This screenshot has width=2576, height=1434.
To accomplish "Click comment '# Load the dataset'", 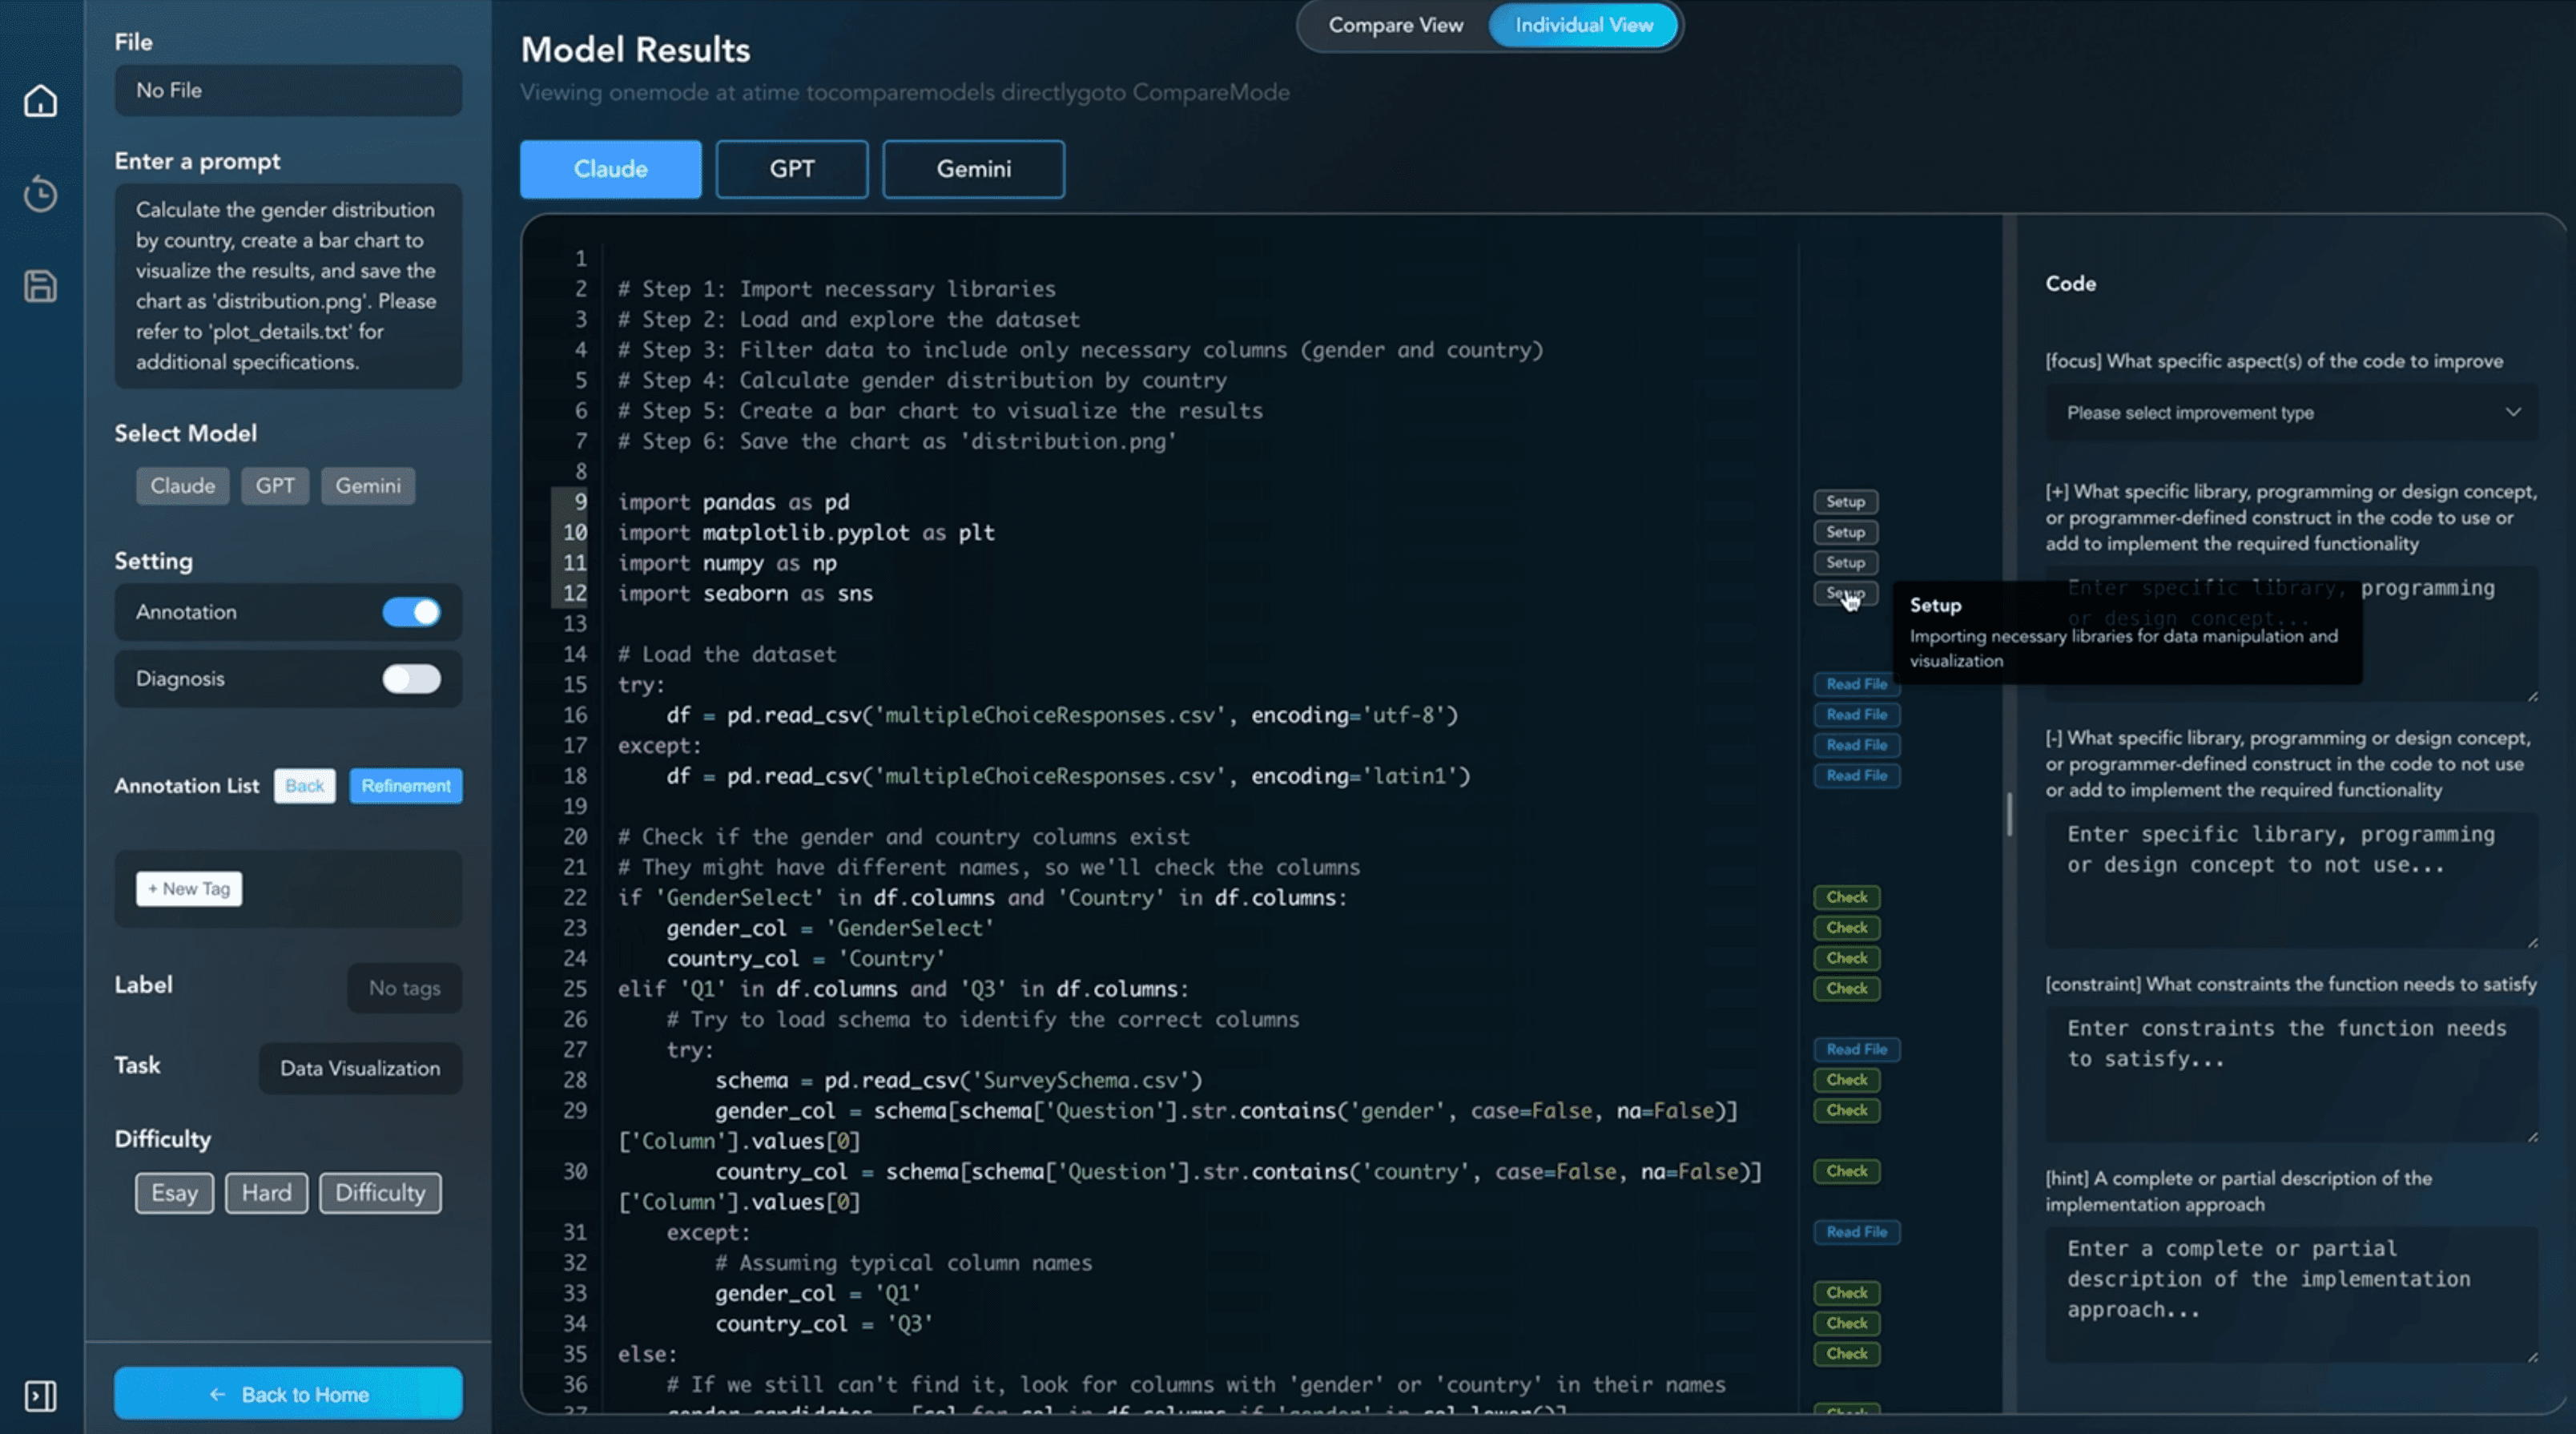I will click(x=726, y=655).
